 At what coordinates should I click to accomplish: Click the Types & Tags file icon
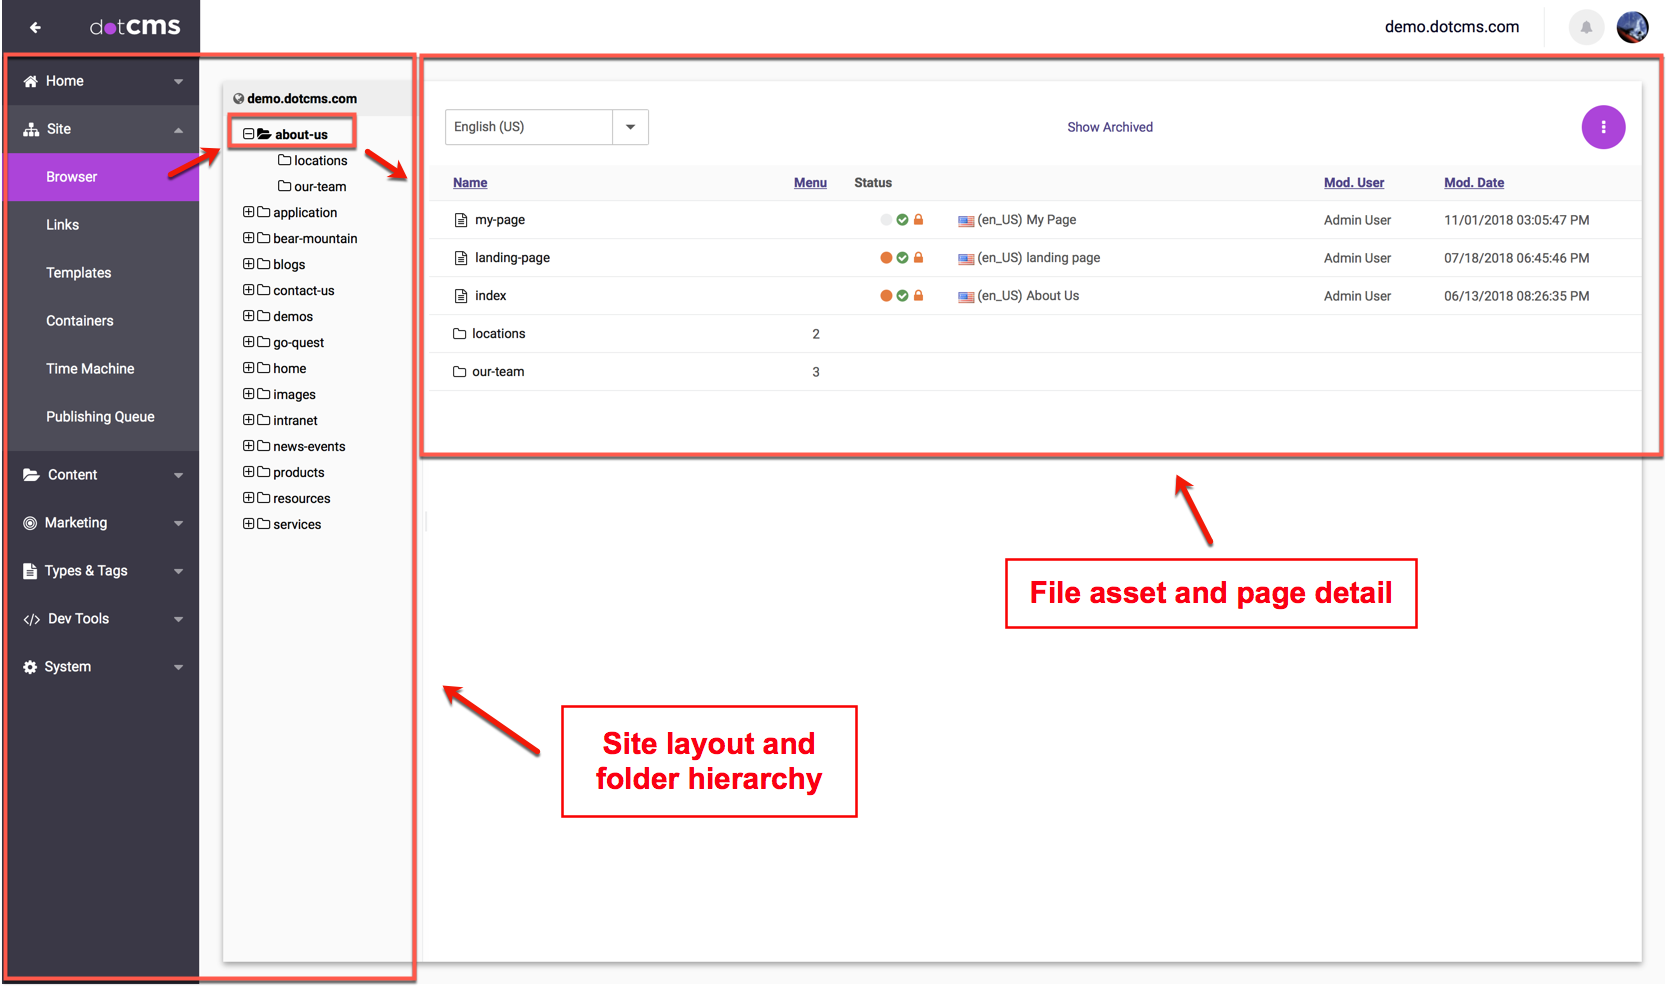tap(30, 571)
